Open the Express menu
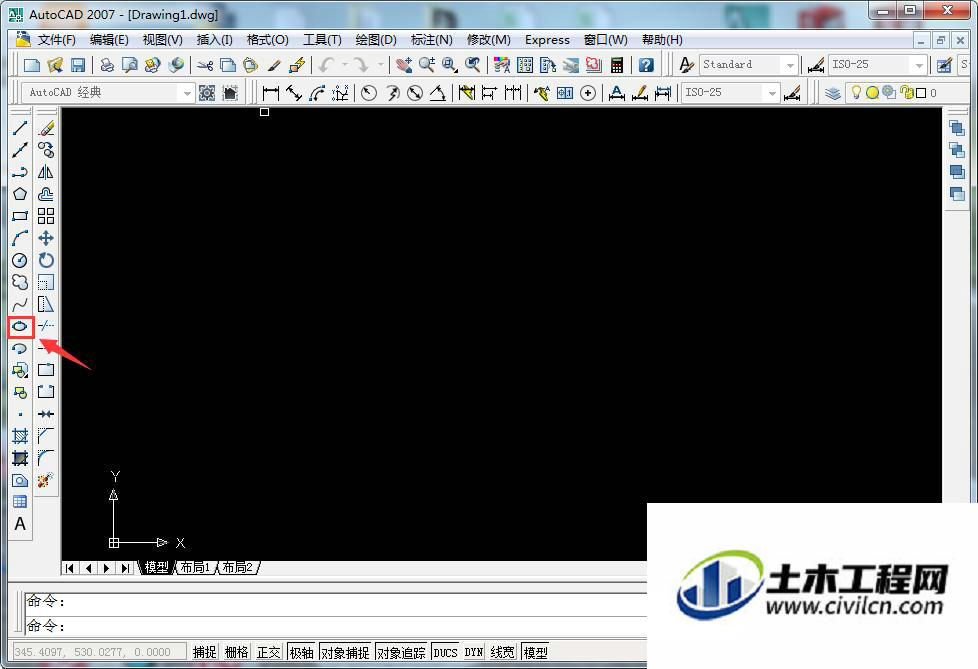978x669 pixels. point(547,40)
